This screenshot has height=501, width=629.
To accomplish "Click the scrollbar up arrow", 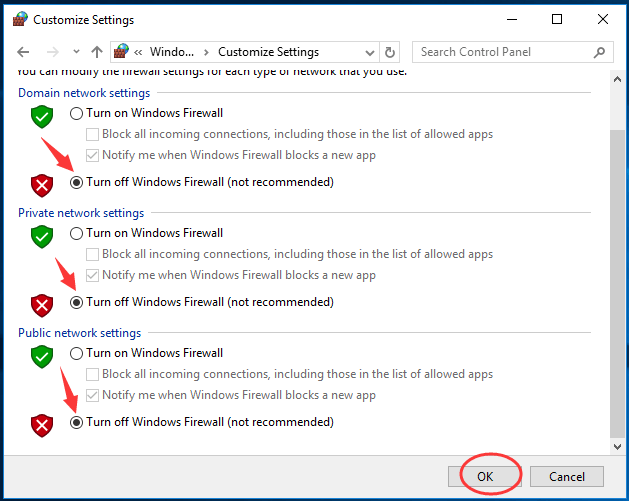I will click(617, 80).
